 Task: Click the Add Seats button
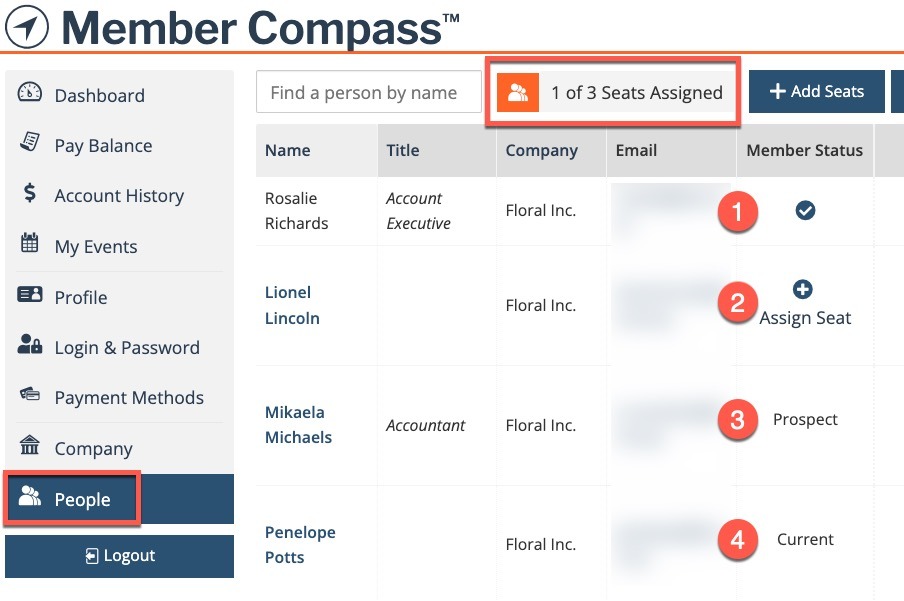(816, 91)
